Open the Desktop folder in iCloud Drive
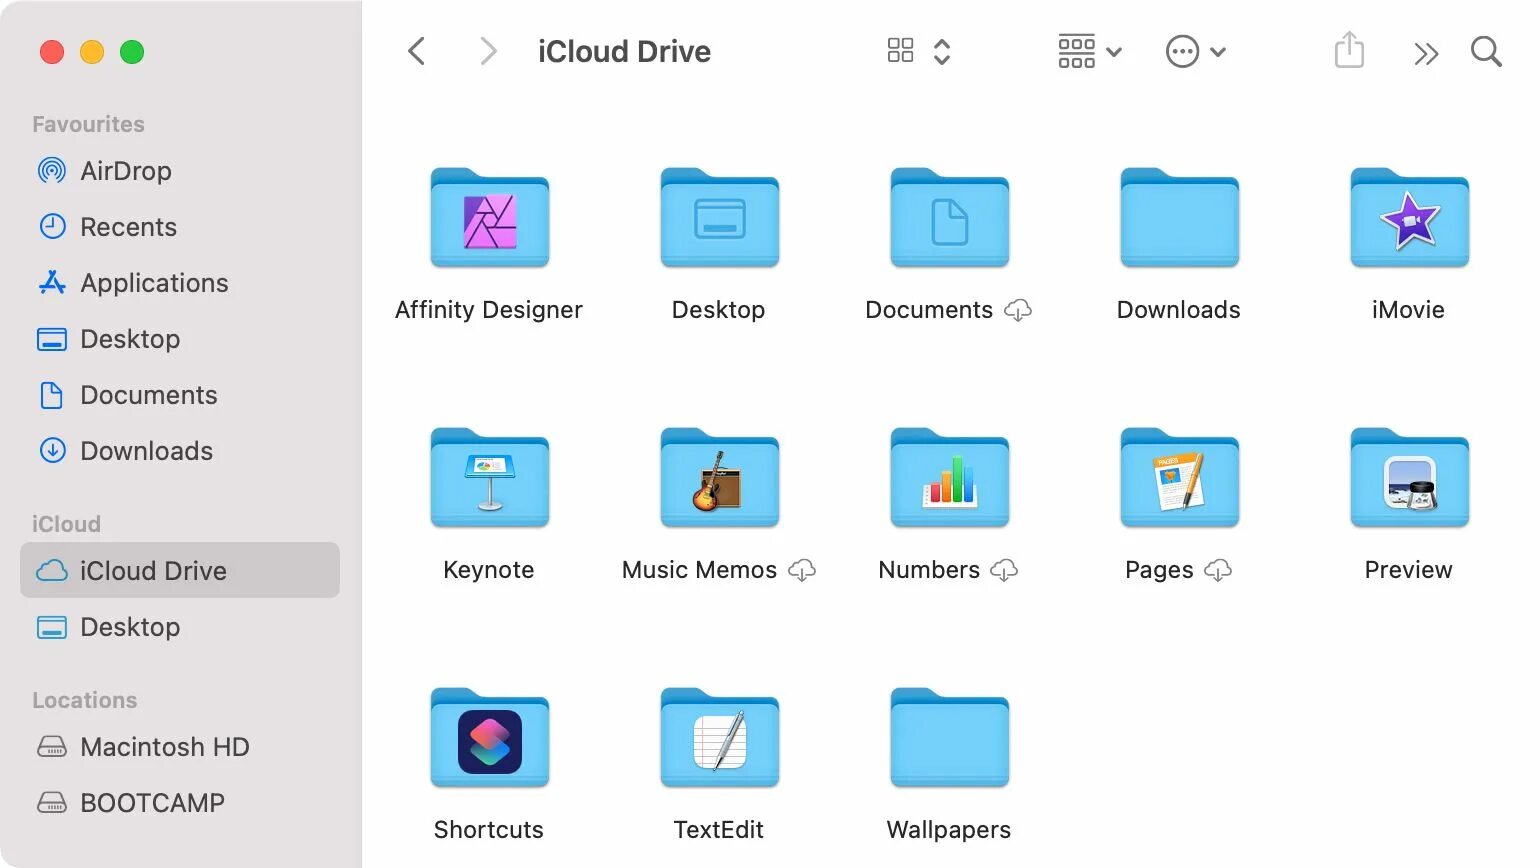The width and height of the screenshot is (1540, 868). pyautogui.click(x=719, y=217)
